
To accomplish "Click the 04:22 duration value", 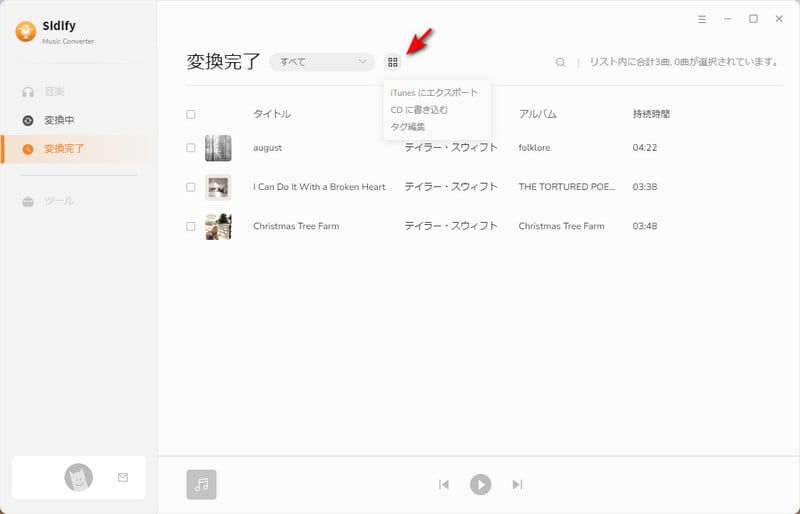I will [645, 148].
